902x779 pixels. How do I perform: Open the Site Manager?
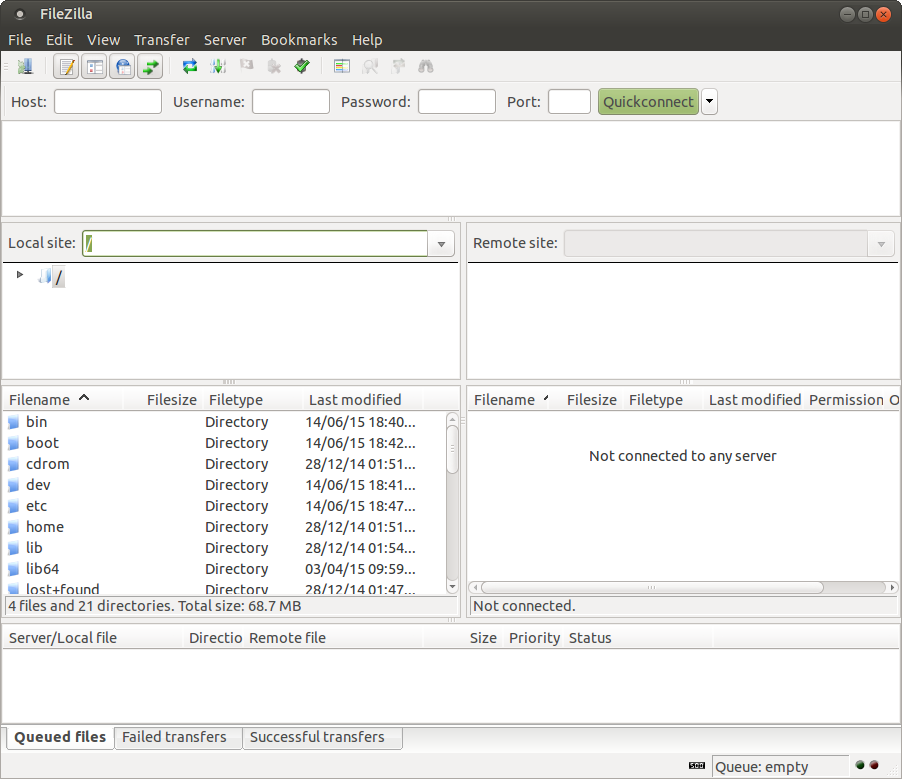(x=27, y=66)
